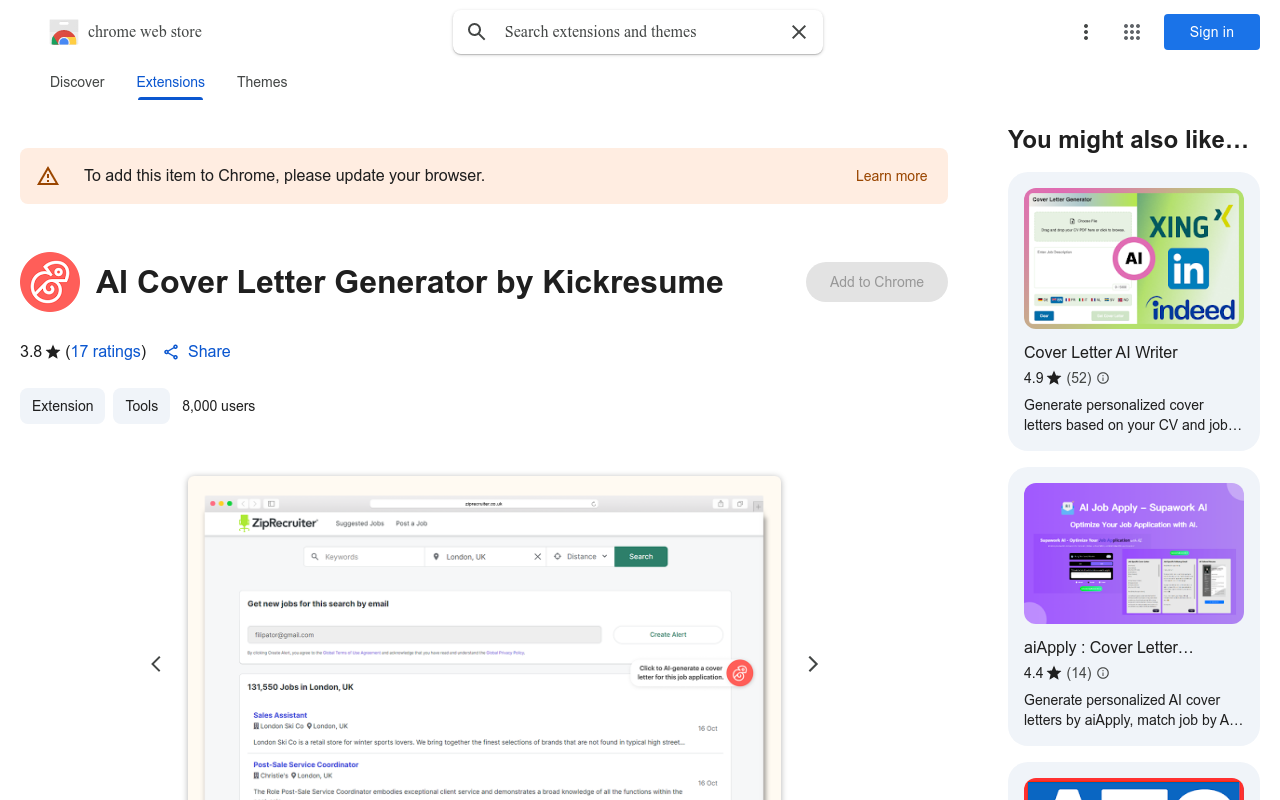The width and height of the screenshot is (1280, 800).
Task: Click the You might also like heading
Action: click(x=1128, y=140)
